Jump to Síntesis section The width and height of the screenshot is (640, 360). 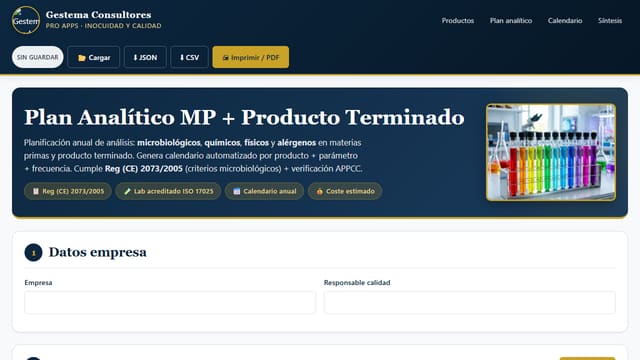coord(610,20)
